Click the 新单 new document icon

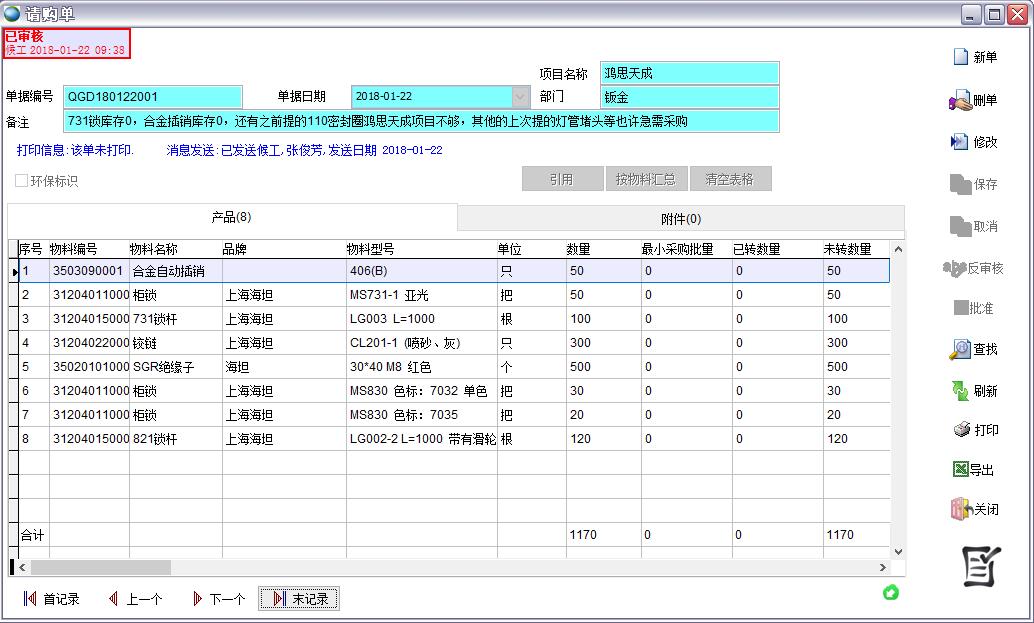[x=961, y=57]
